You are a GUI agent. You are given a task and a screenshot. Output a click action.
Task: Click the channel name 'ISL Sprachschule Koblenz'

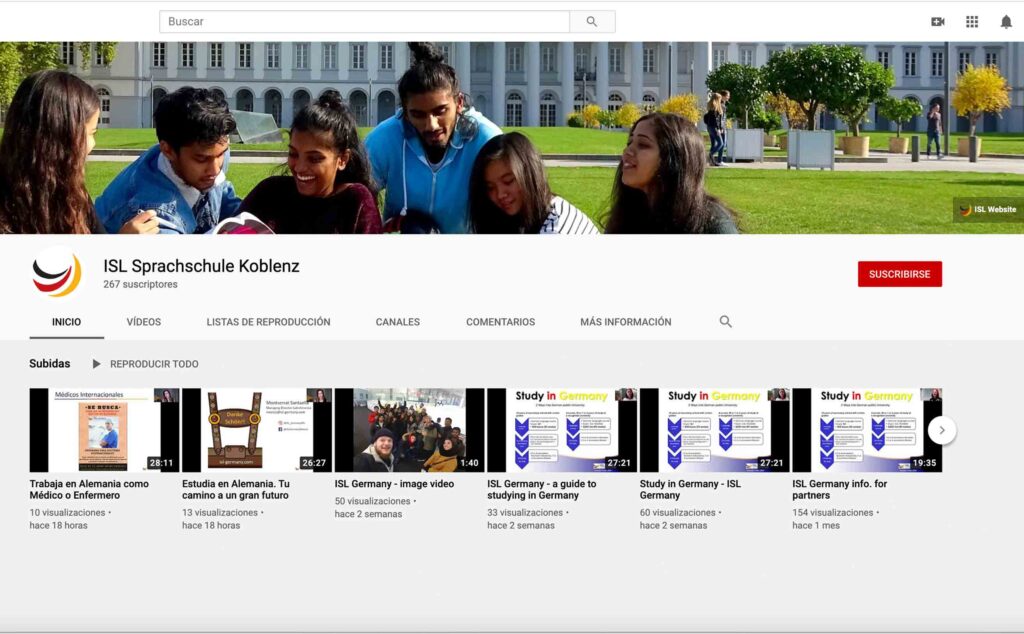coord(201,266)
